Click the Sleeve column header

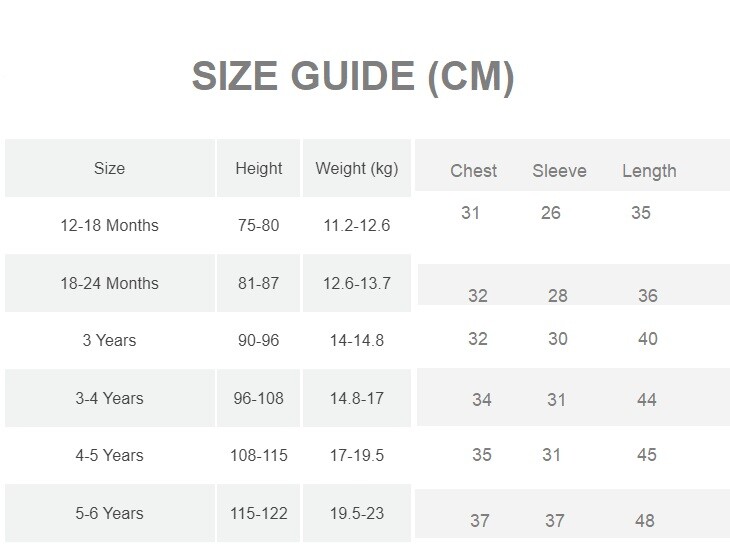[559, 171]
